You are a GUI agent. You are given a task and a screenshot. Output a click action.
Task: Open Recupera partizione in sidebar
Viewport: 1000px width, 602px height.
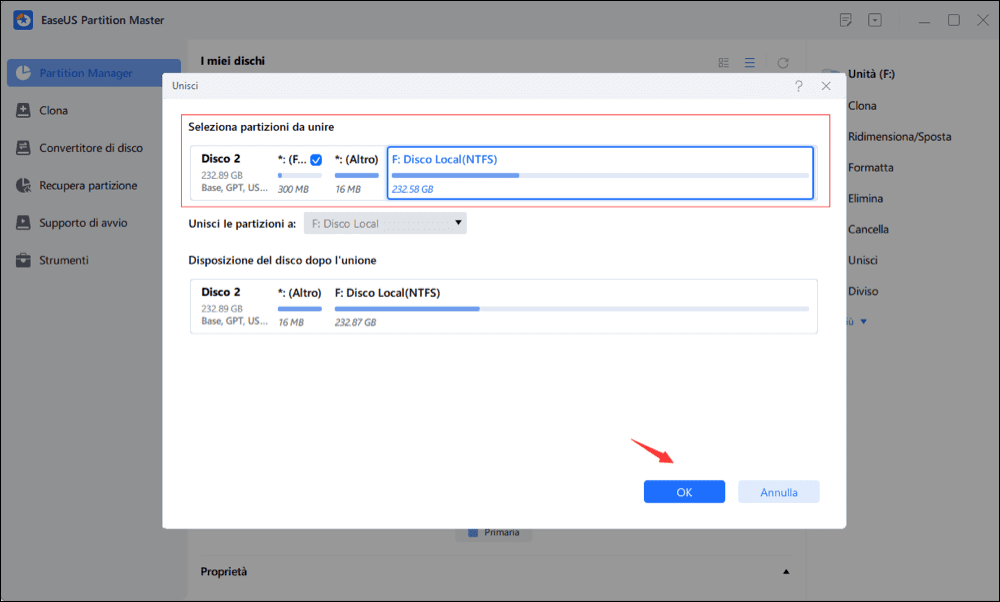tap(88, 186)
